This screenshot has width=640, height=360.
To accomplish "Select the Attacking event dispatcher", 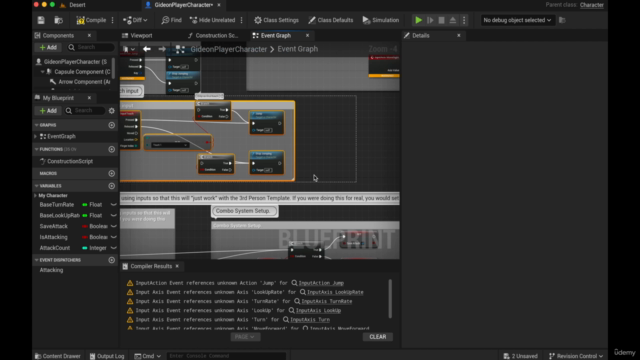I will point(51,270).
